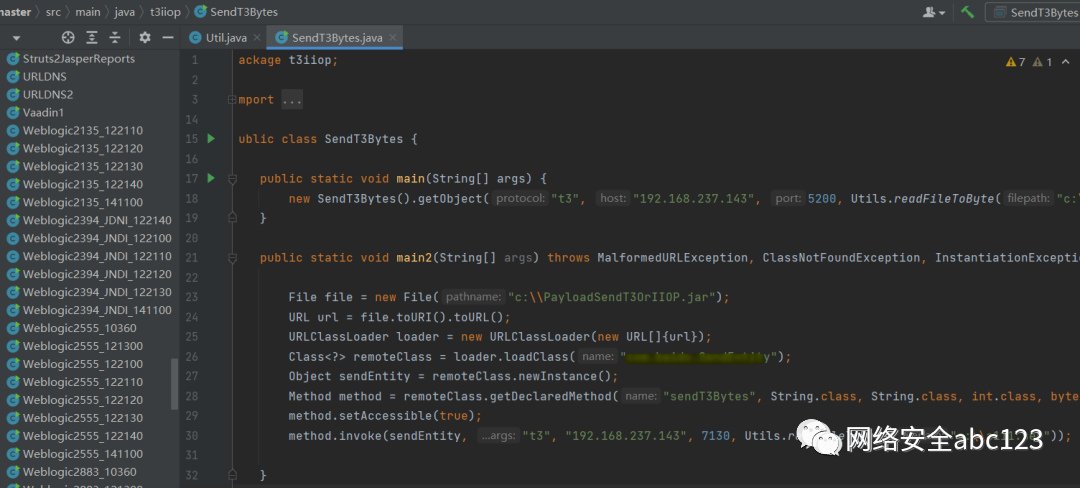Click the weak warning indicator showing 1

pyautogui.click(x=1043, y=62)
